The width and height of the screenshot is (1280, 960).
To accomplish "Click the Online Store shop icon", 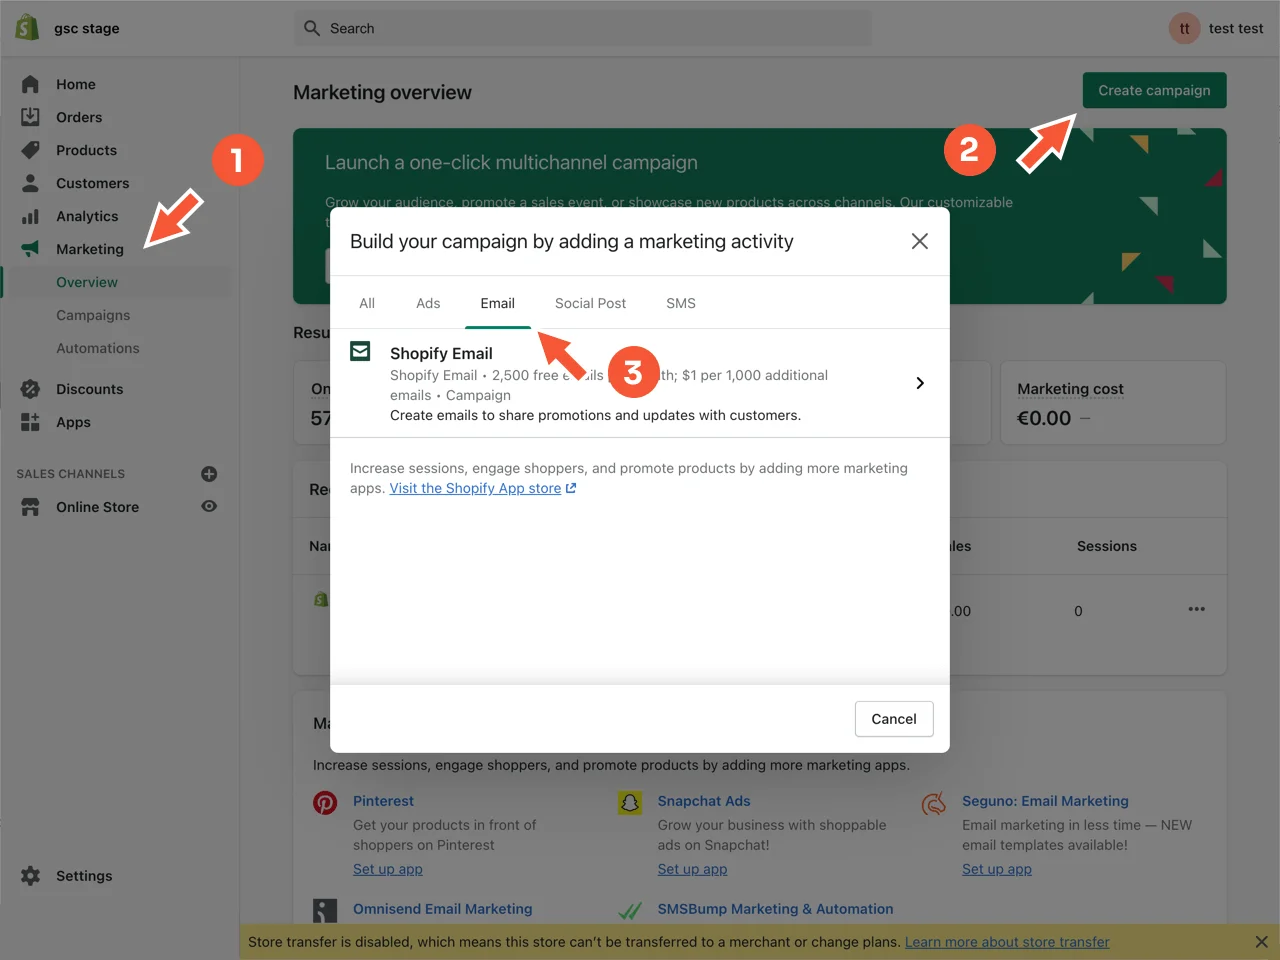I will [30, 507].
